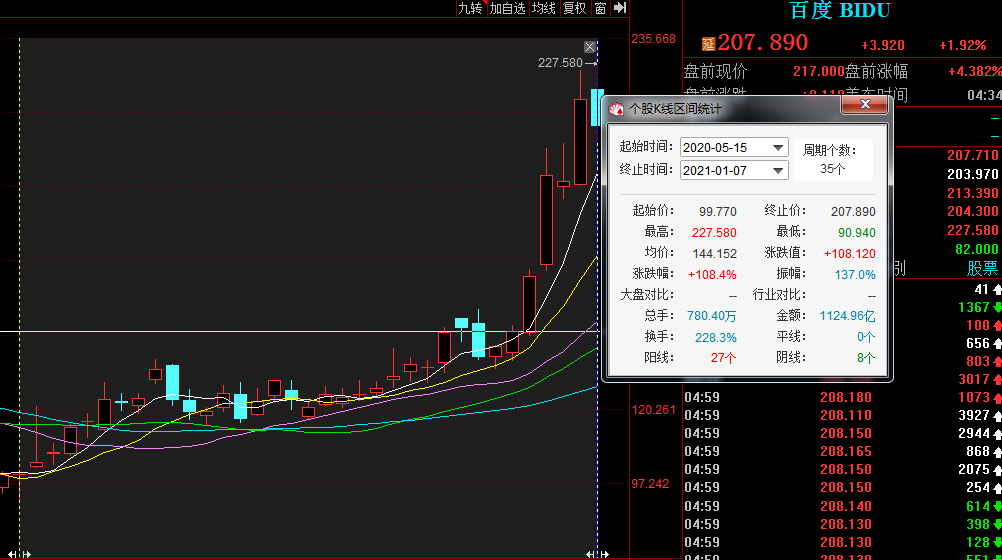Image resolution: width=1002 pixels, height=560 pixels.
Task: Open the 终止时间 date dropdown
Action: point(778,171)
